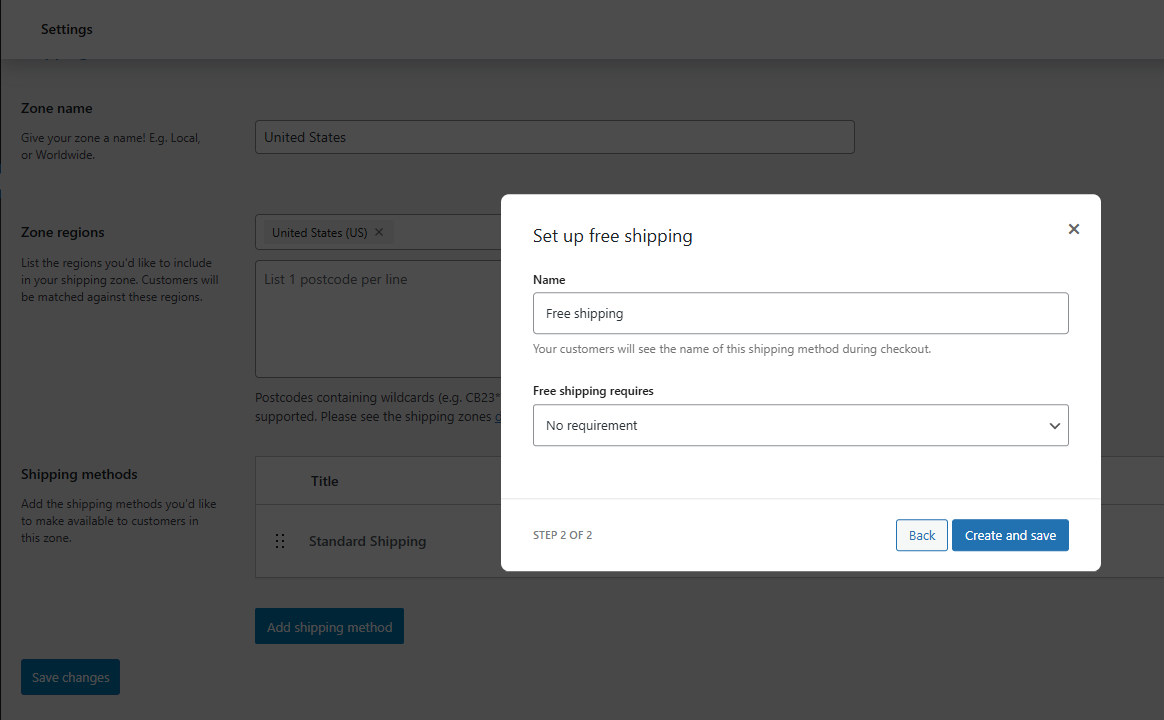Click Save changes

(70, 677)
